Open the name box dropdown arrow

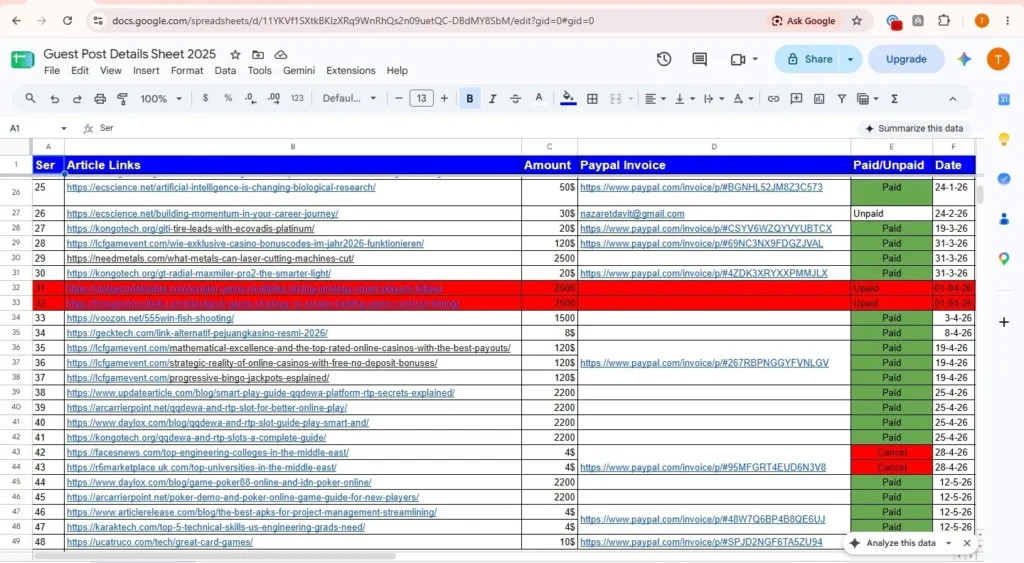pos(63,129)
